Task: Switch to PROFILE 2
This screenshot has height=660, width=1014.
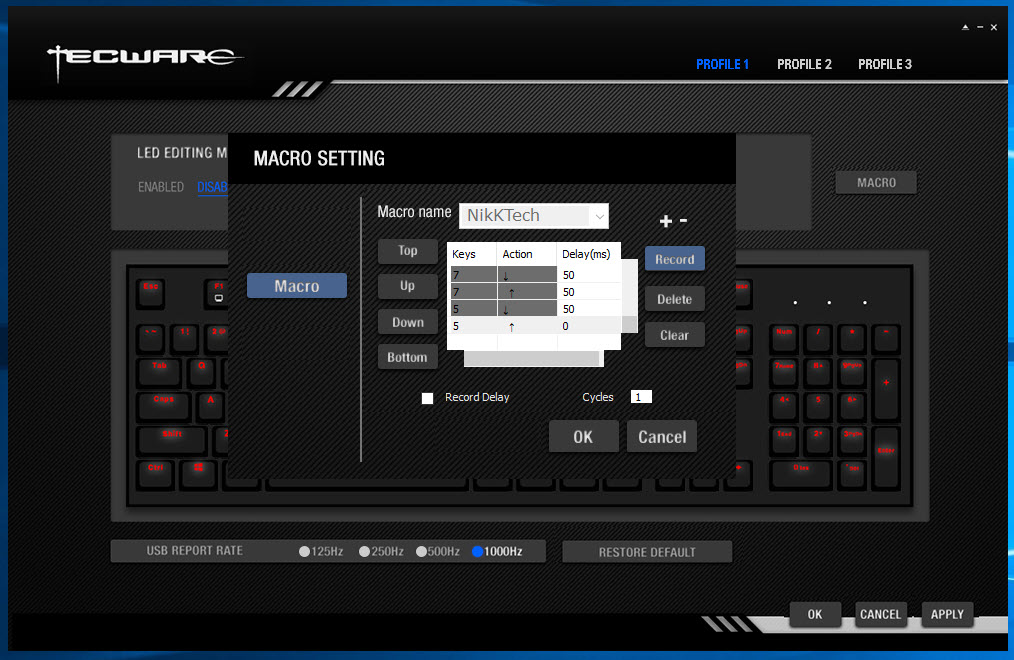Action: [804, 64]
